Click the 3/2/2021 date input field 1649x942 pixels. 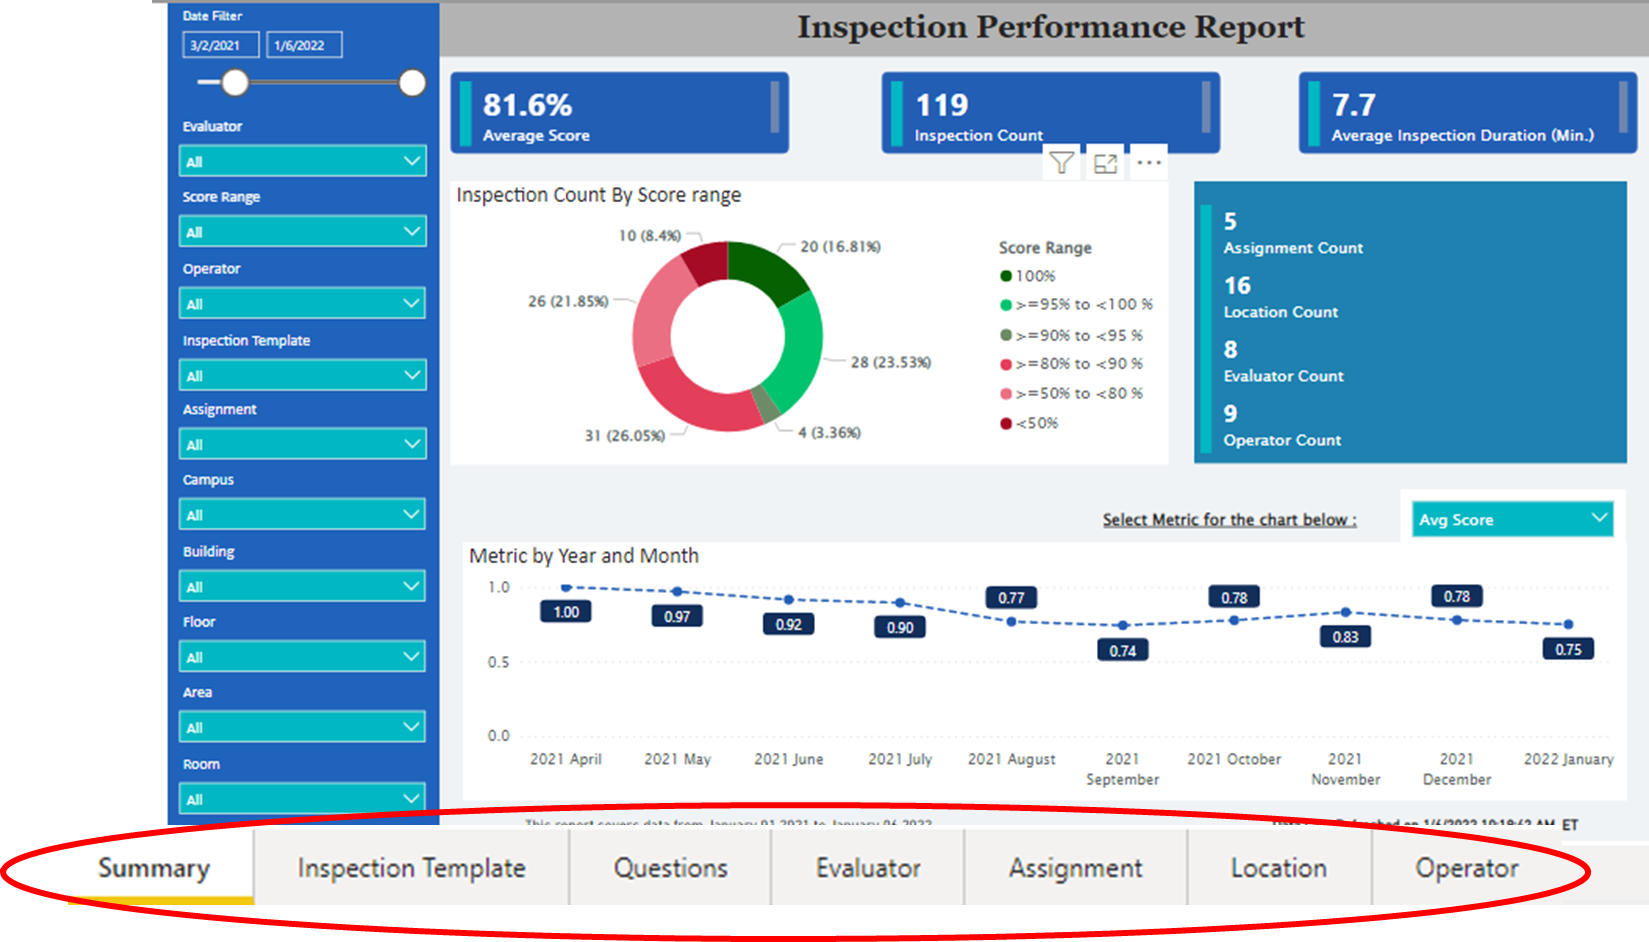pos(219,44)
